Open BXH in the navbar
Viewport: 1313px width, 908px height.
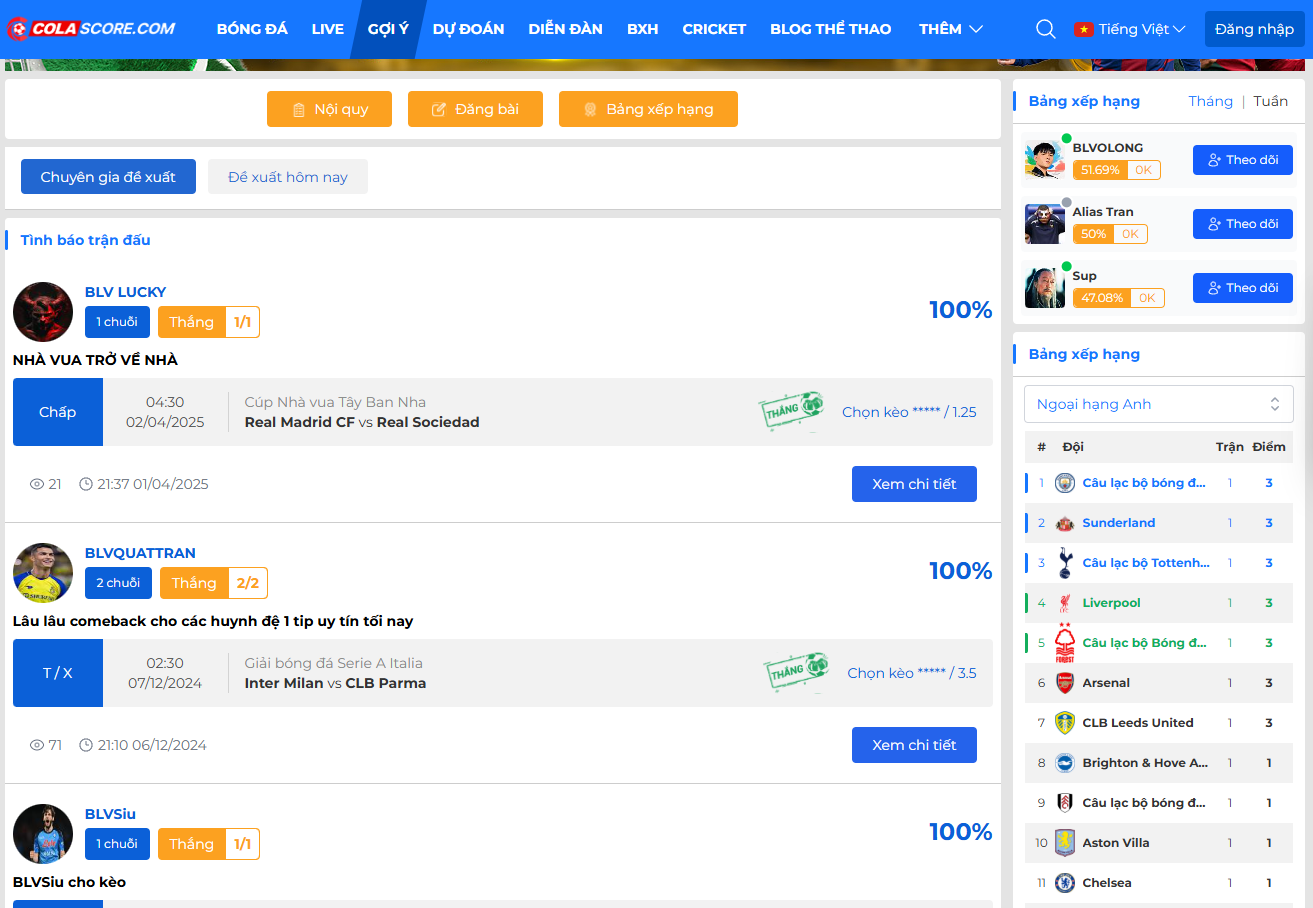[x=643, y=29]
